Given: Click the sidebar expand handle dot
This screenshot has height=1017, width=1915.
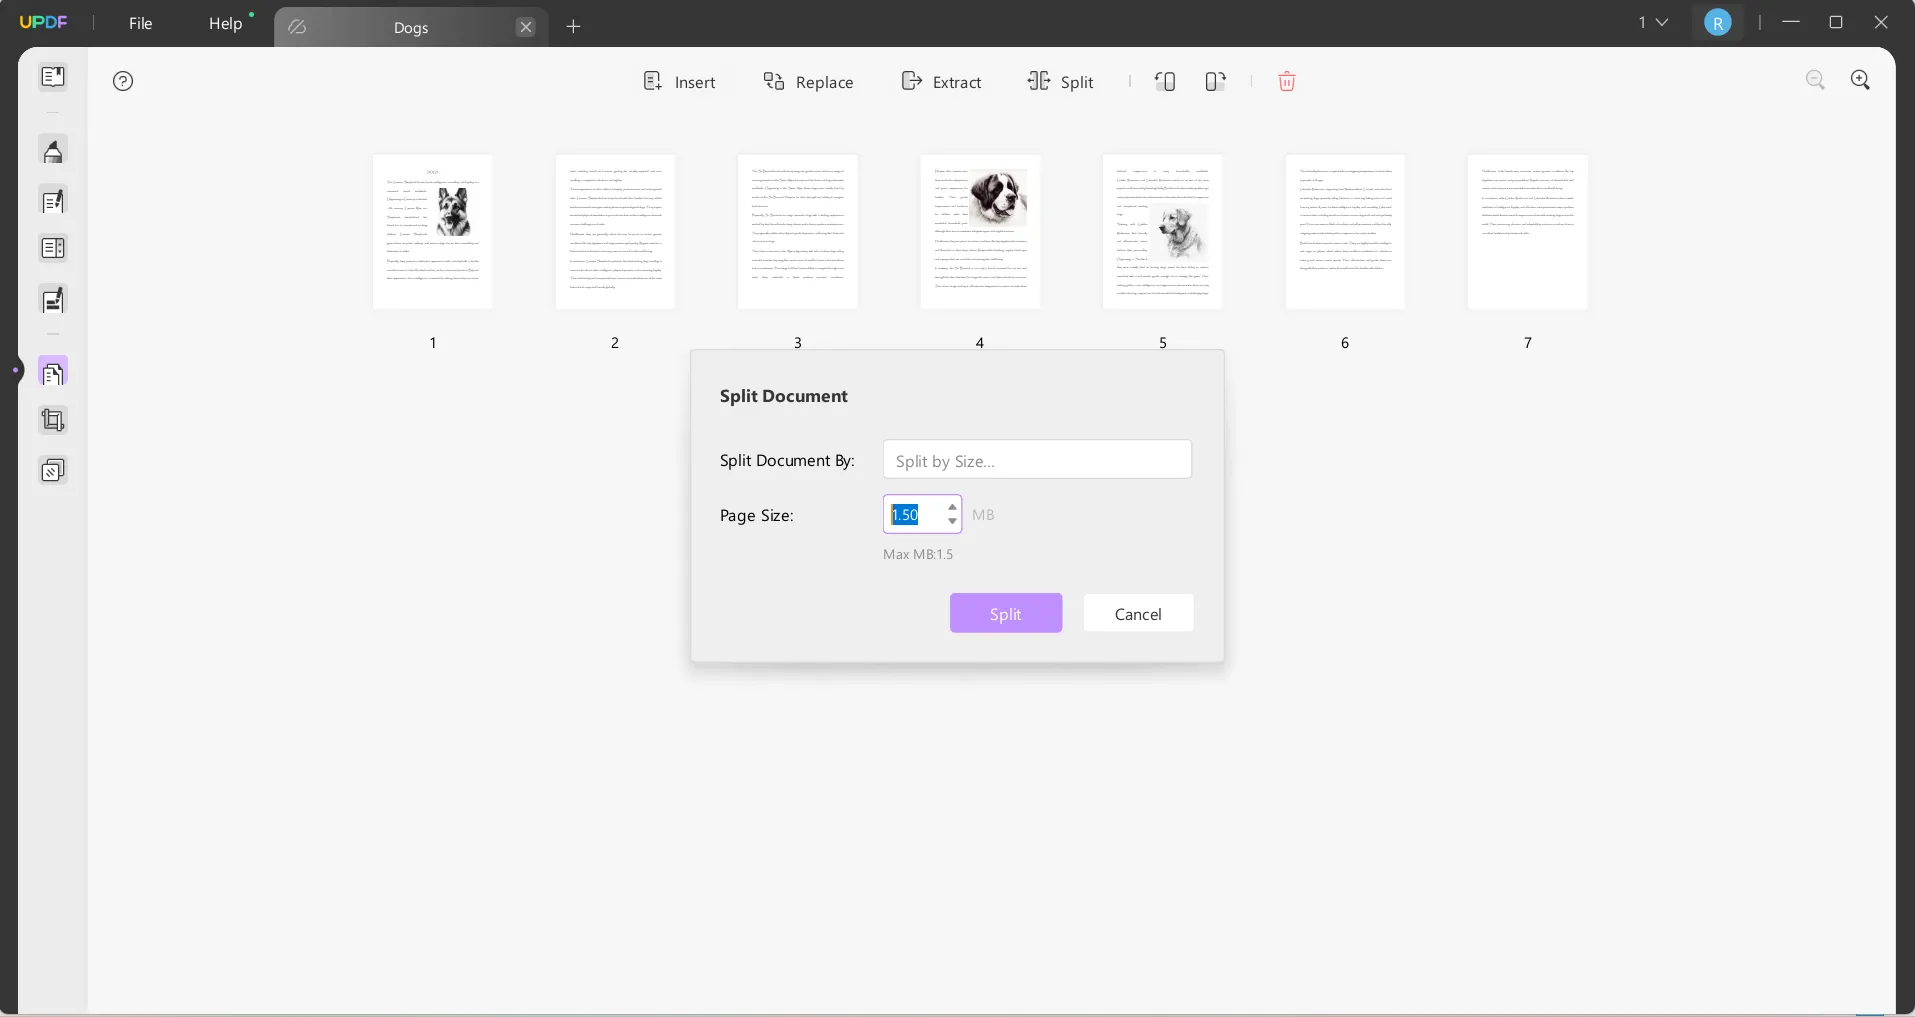Looking at the screenshot, I should (16, 371).
